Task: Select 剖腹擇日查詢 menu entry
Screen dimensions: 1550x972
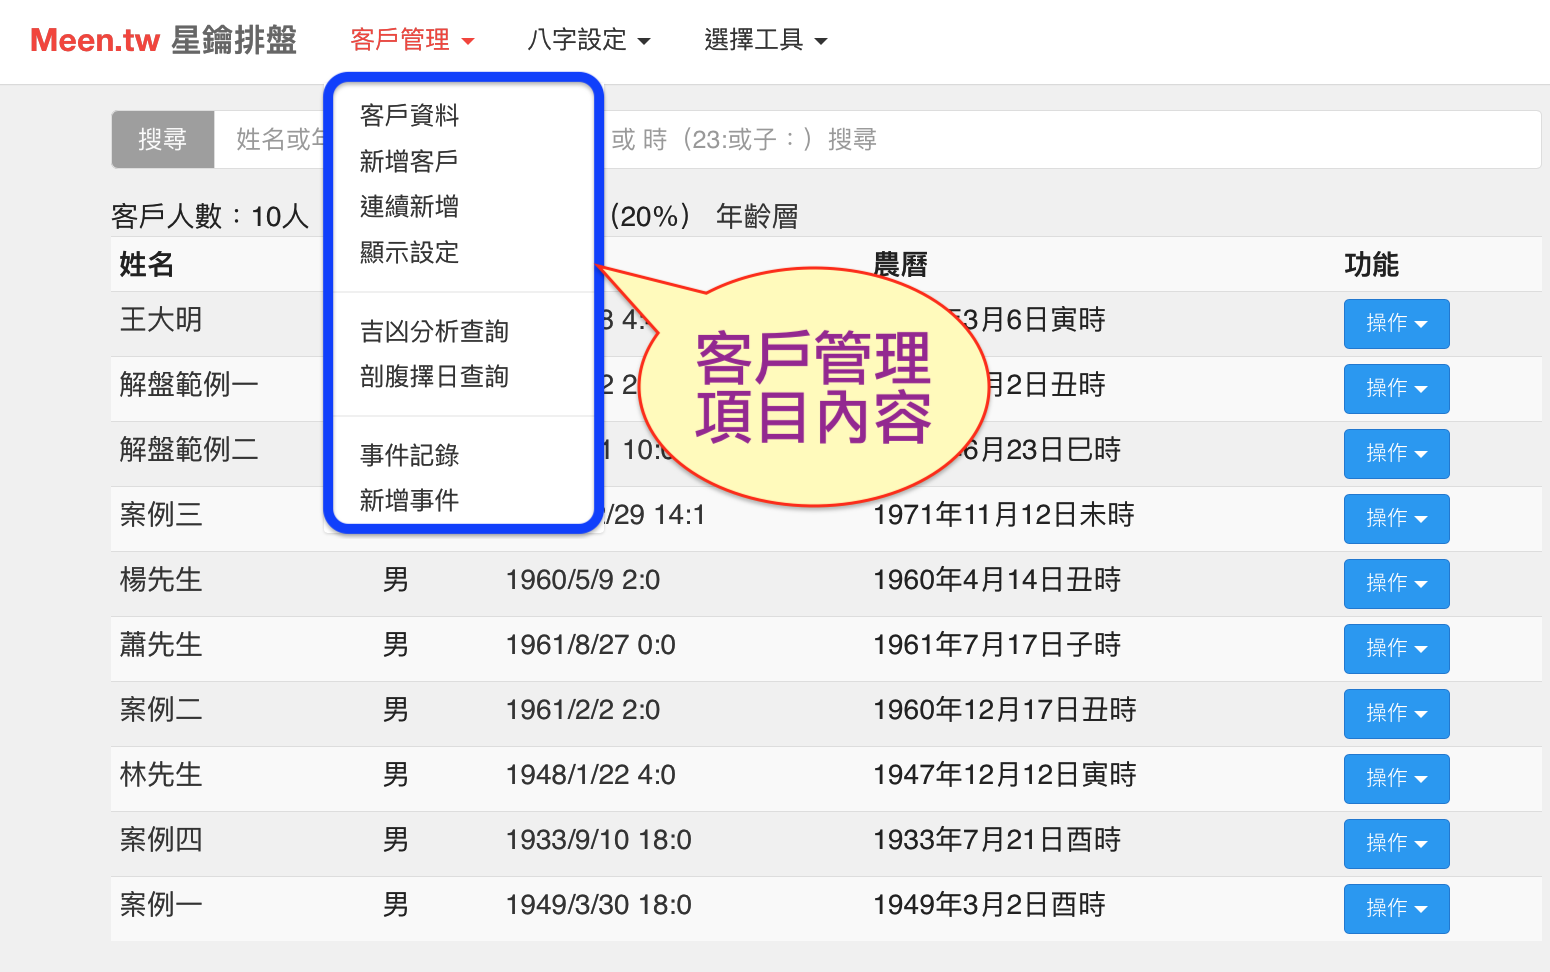Action: [435, 377]
